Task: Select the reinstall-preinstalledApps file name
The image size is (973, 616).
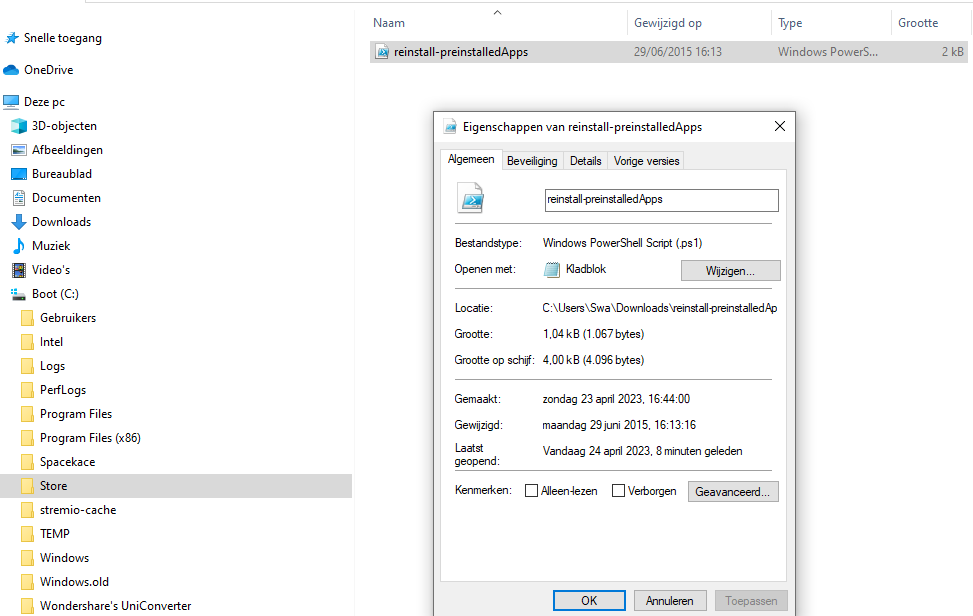Action: click(461, 52)
